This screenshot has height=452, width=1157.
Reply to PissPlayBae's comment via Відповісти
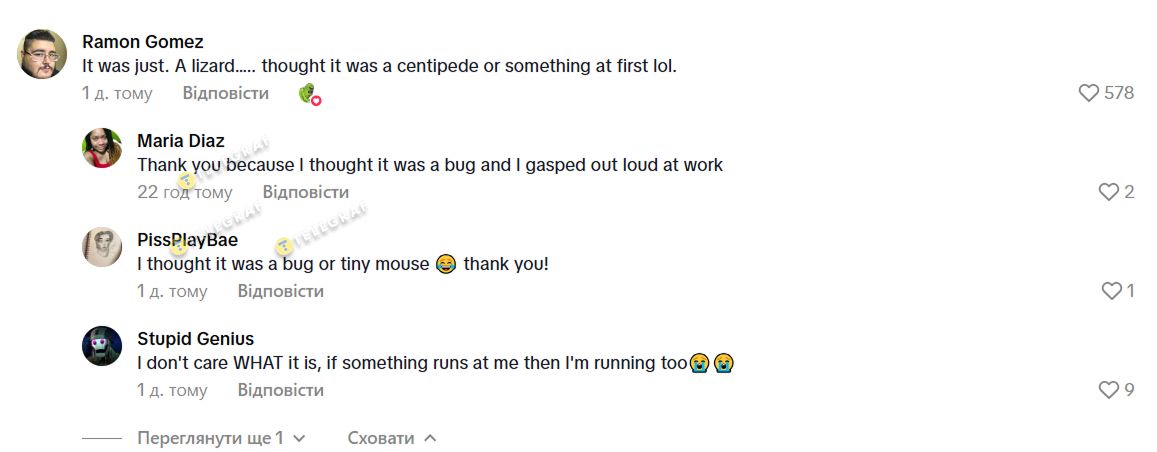point(281,291)
